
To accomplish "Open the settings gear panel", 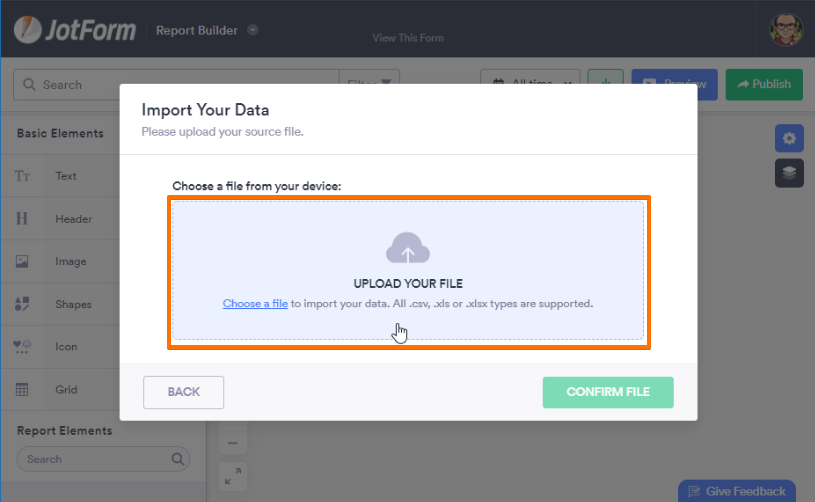I will (x=789, y=138).
